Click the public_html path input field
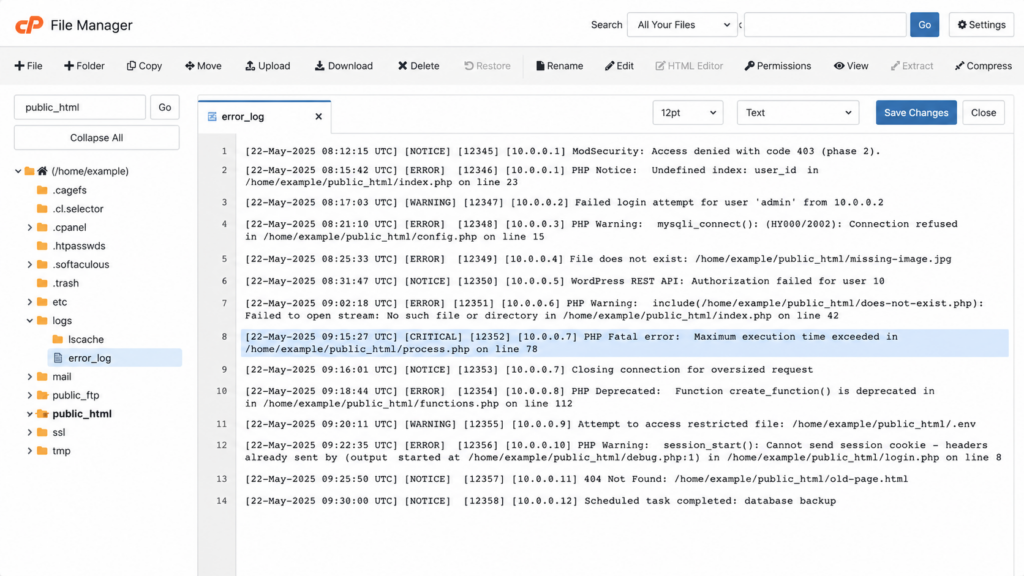Screen dimensions: 1024x576 coord(80,107)
